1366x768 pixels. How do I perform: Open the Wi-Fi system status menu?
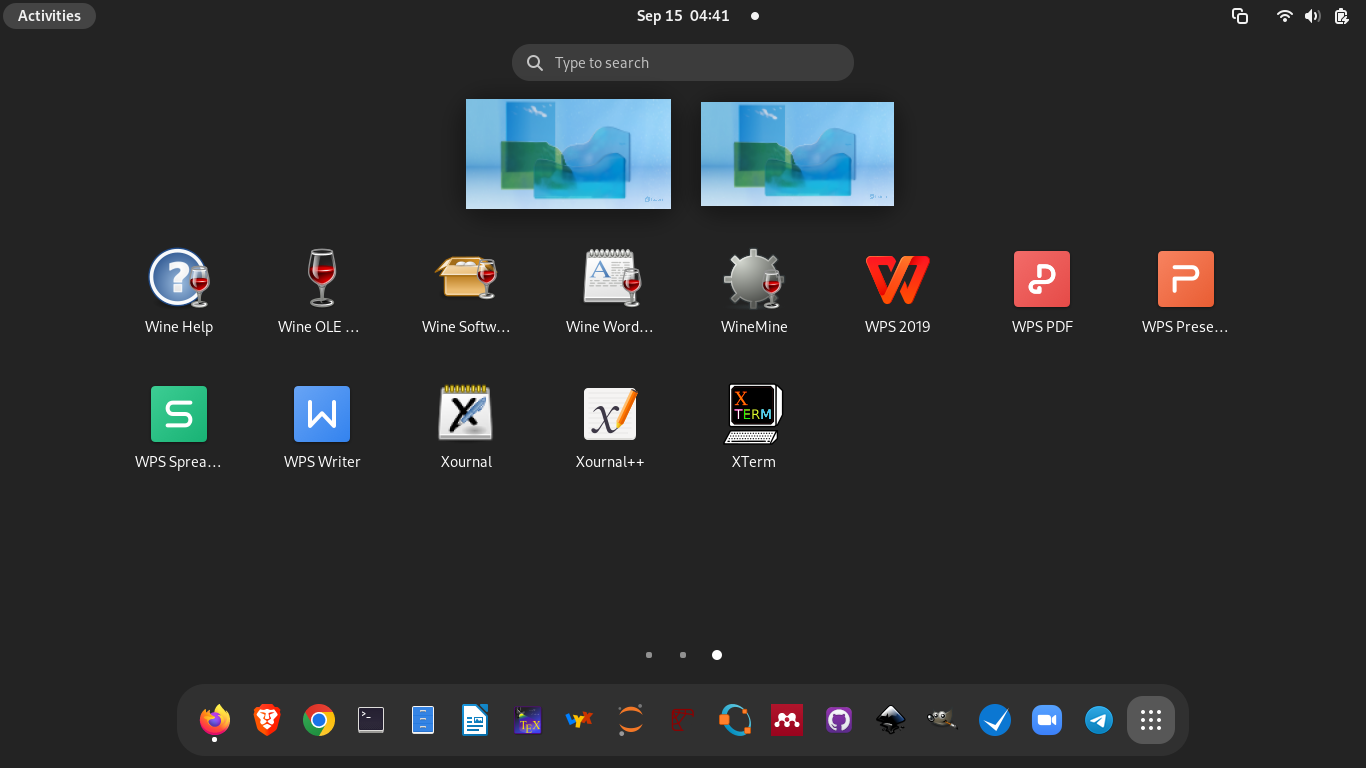pos(1284,16)
